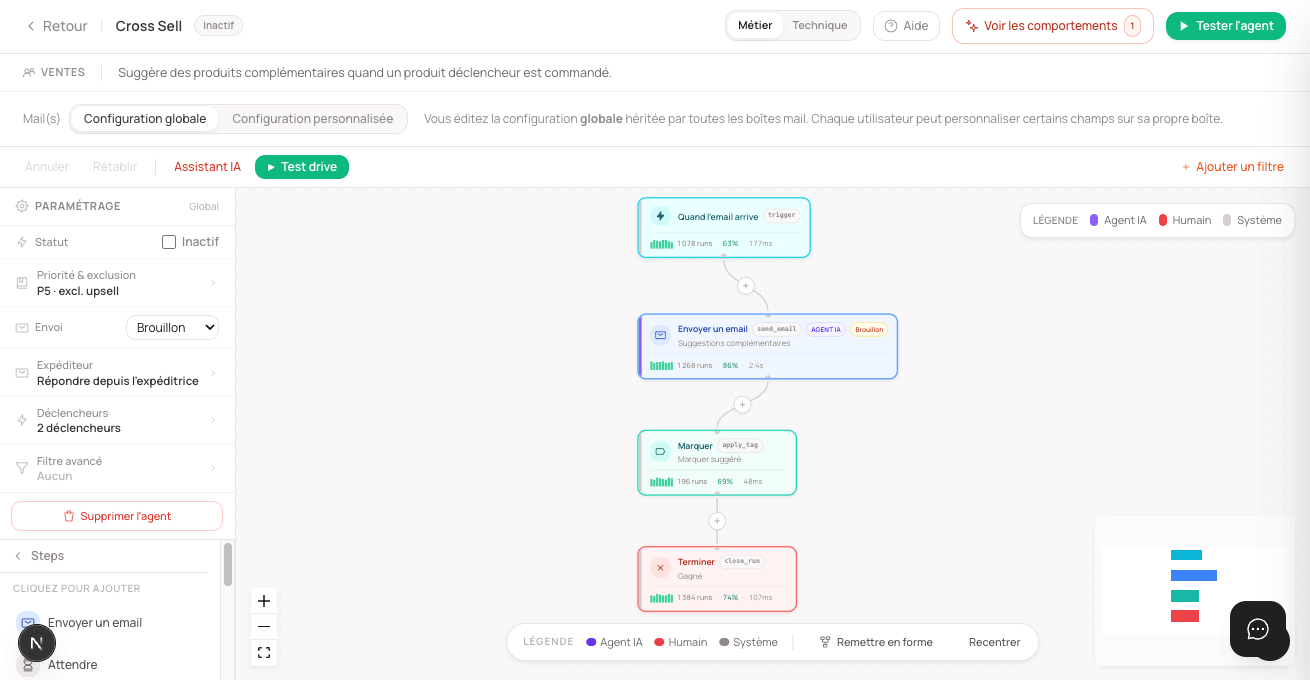Click the zoom in plus icon

tap(264, 601)
